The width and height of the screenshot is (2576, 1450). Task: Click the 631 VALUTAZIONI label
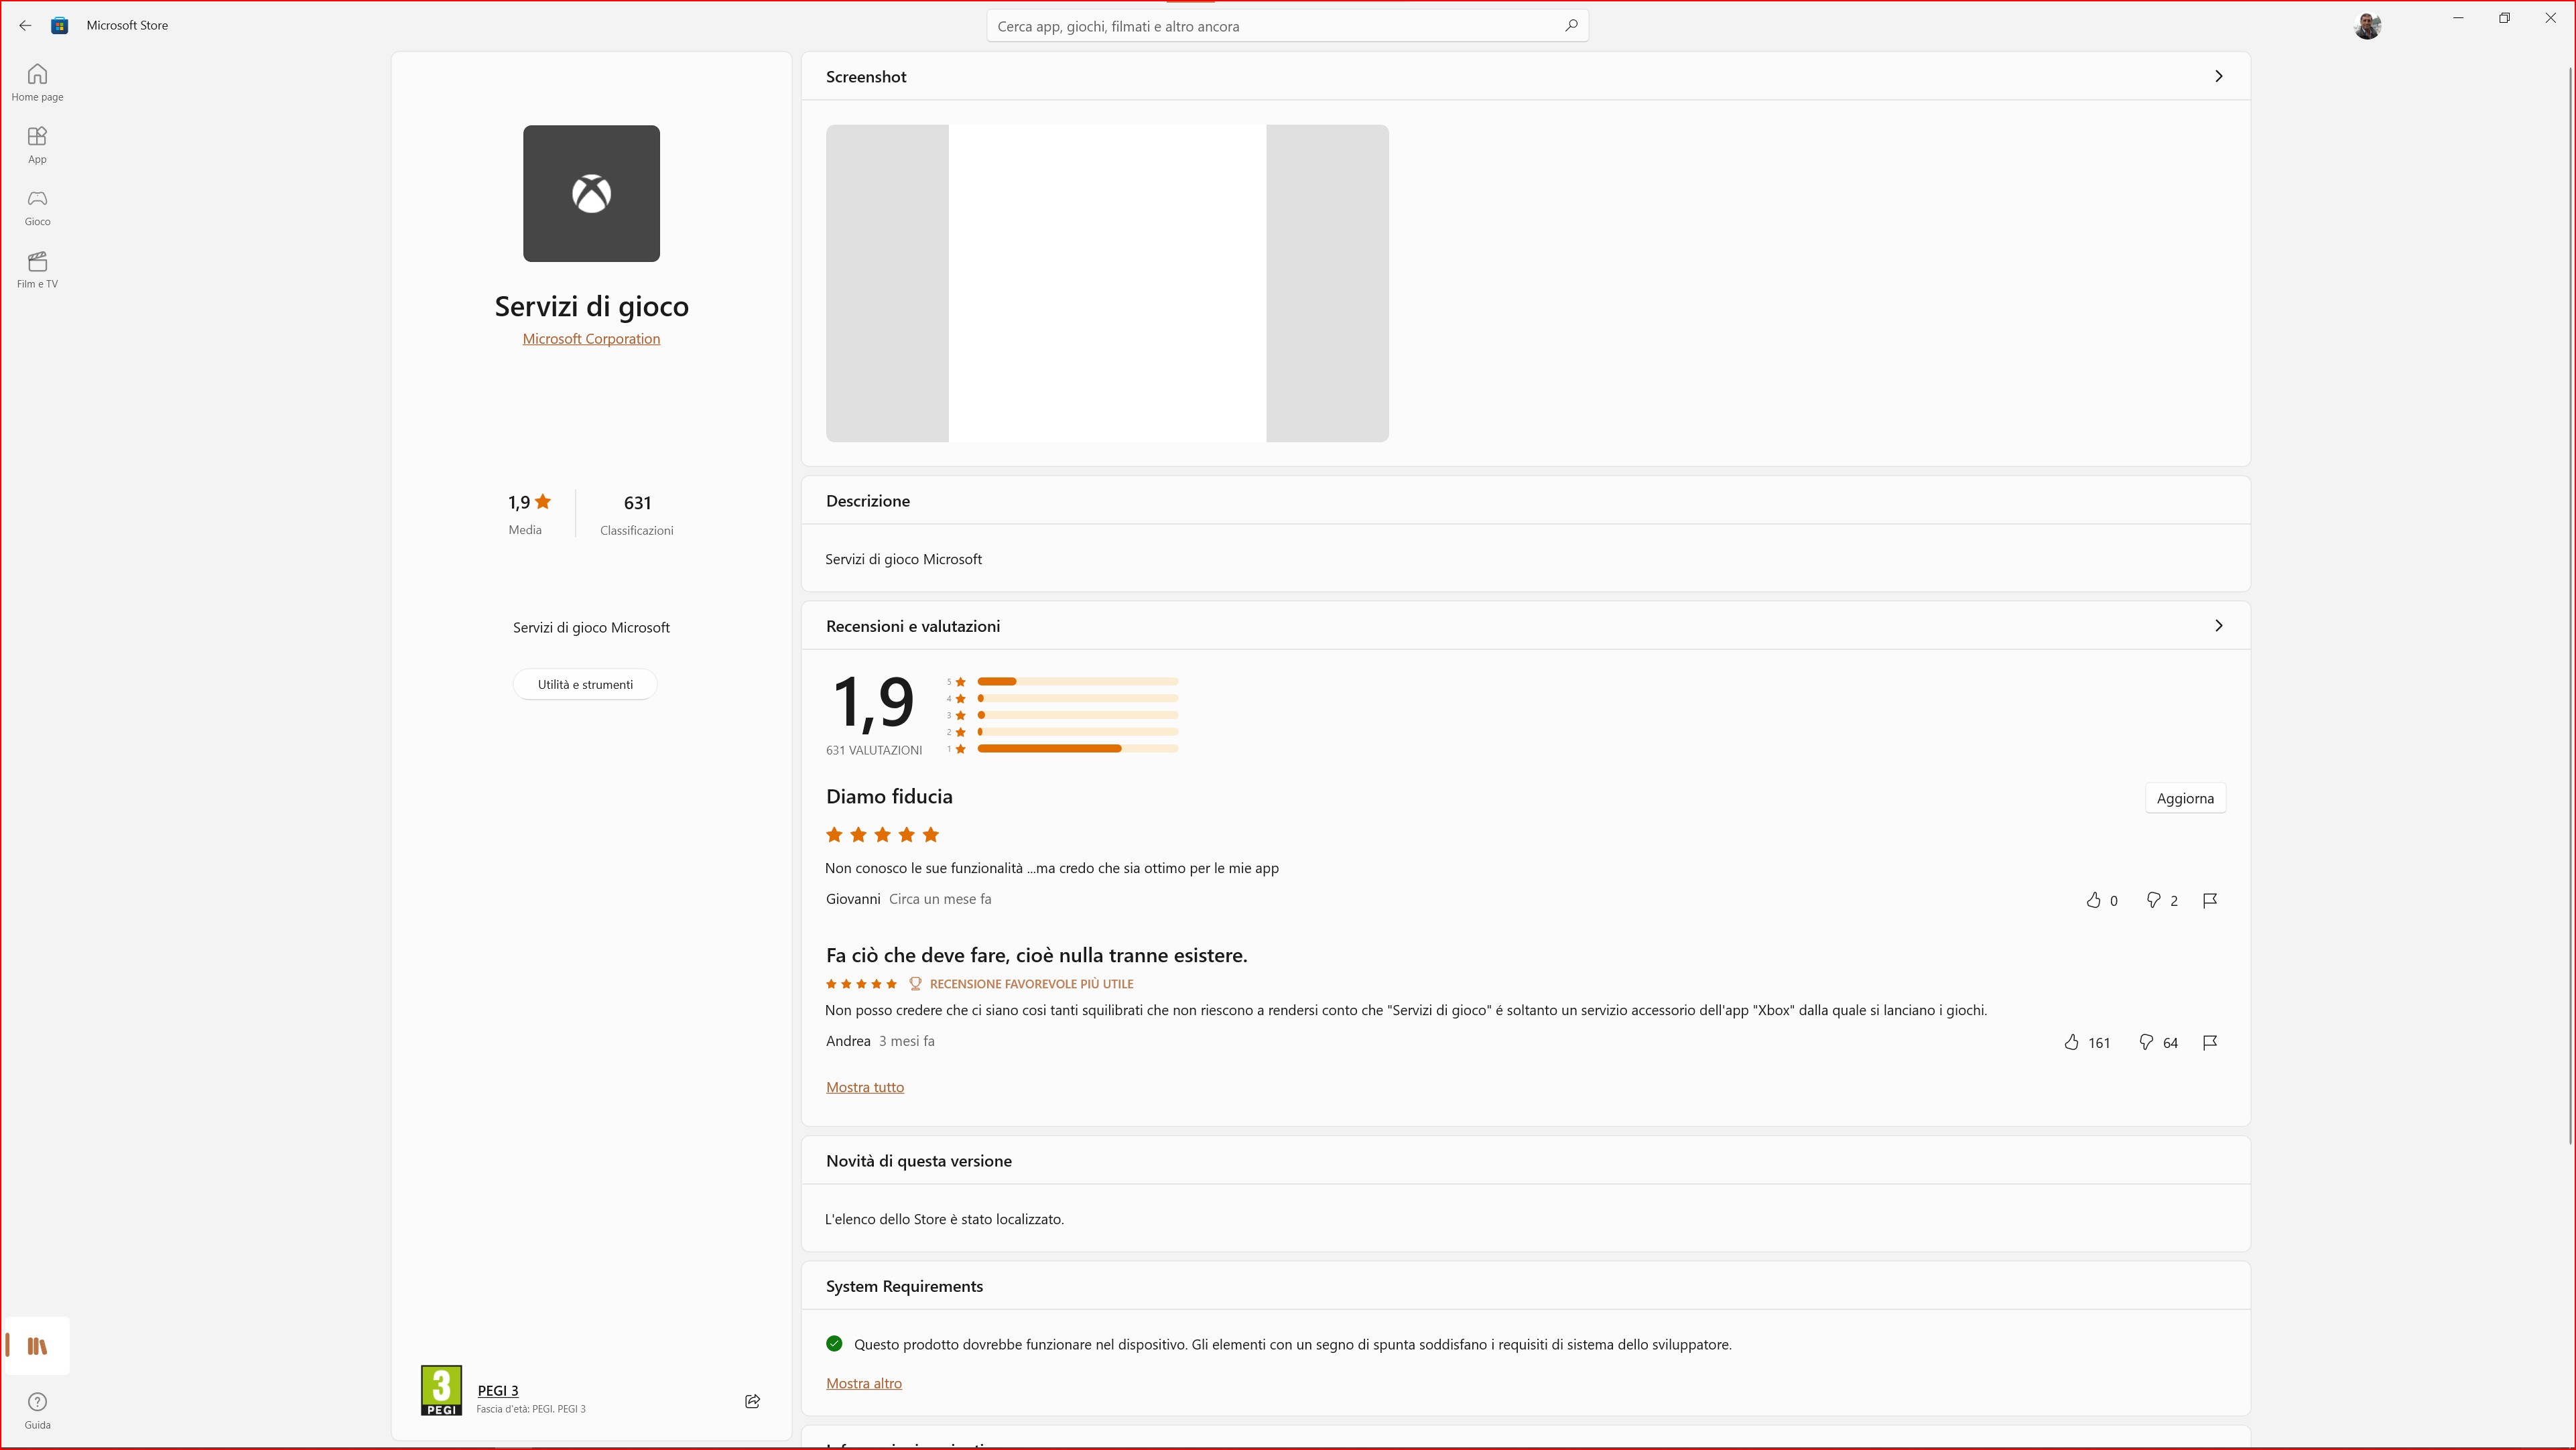(x=874, y=751)
